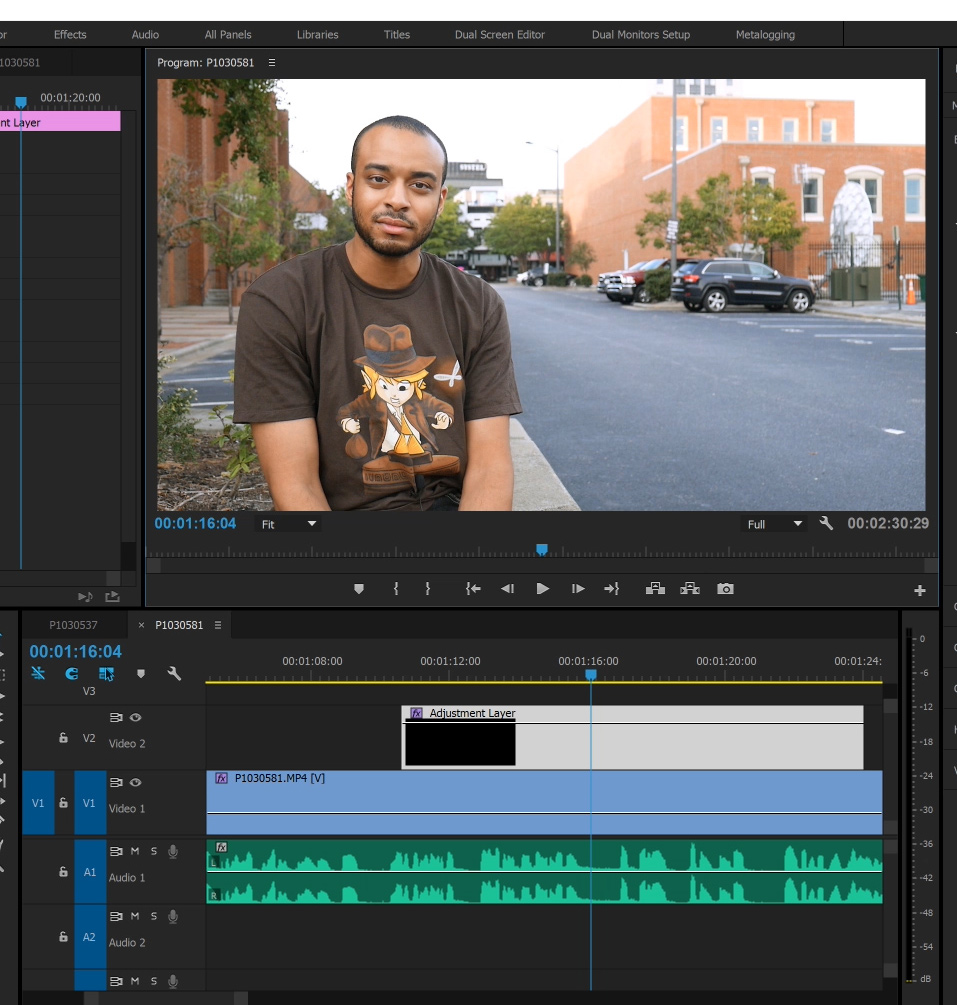Image resolution: width=957 pixels, height=1005 pixels.
Task: Switch to Dual Screen Editor workspace
Action: click(x=500, y=35)
